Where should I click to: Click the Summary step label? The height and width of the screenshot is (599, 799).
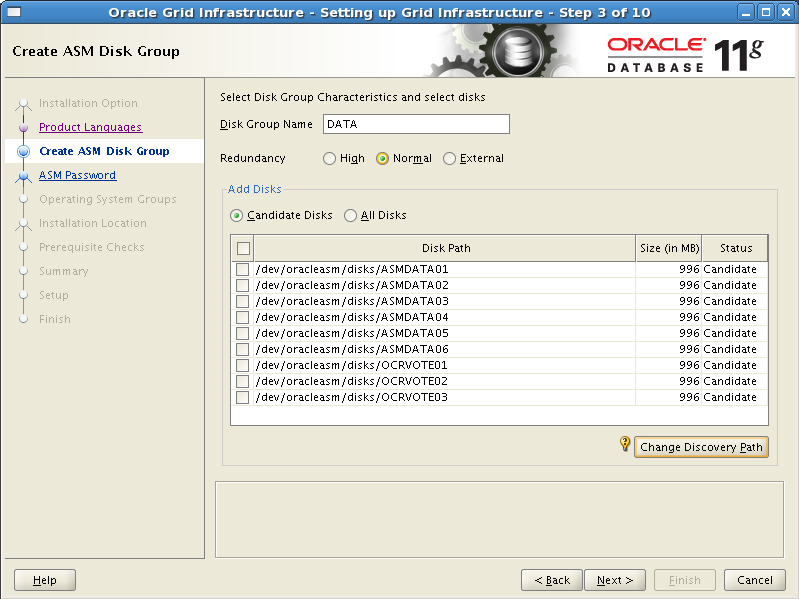pyautogui.click(x=64, y=271)
